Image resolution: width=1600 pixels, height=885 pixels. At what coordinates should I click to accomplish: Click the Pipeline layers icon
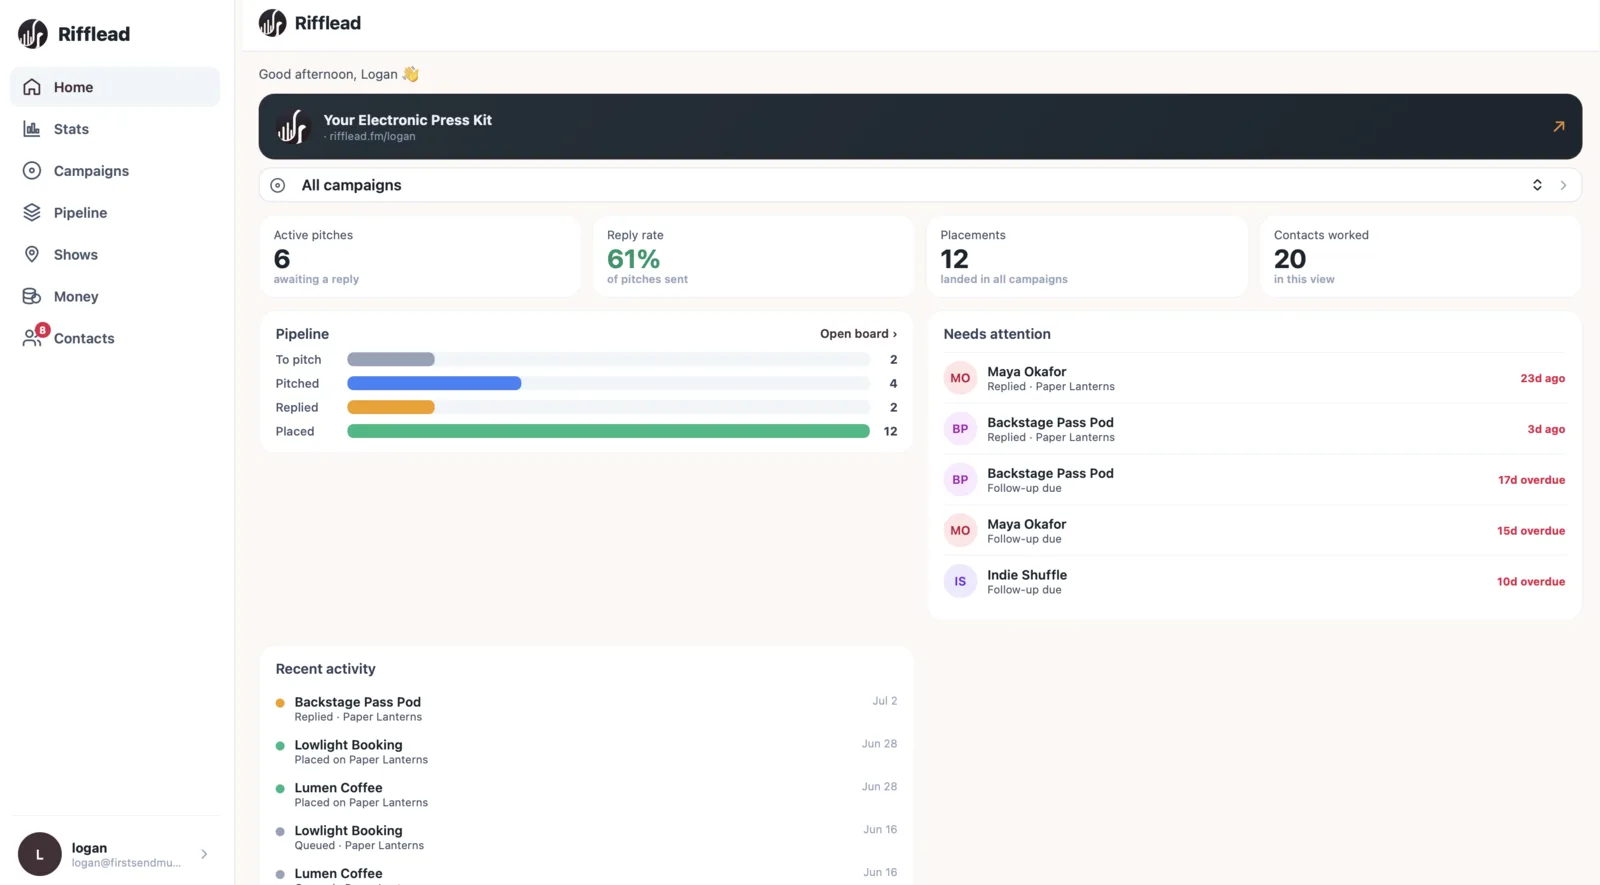pos(32,213)
